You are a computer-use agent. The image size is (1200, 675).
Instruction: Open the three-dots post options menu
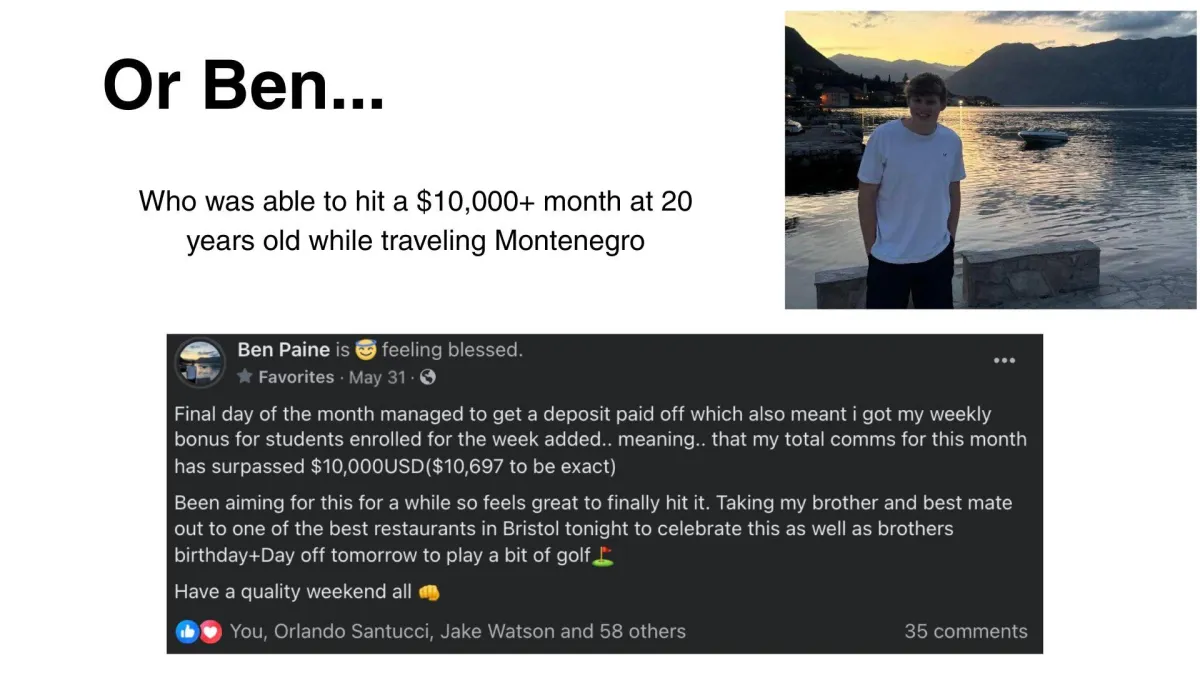coord(1003,360)
